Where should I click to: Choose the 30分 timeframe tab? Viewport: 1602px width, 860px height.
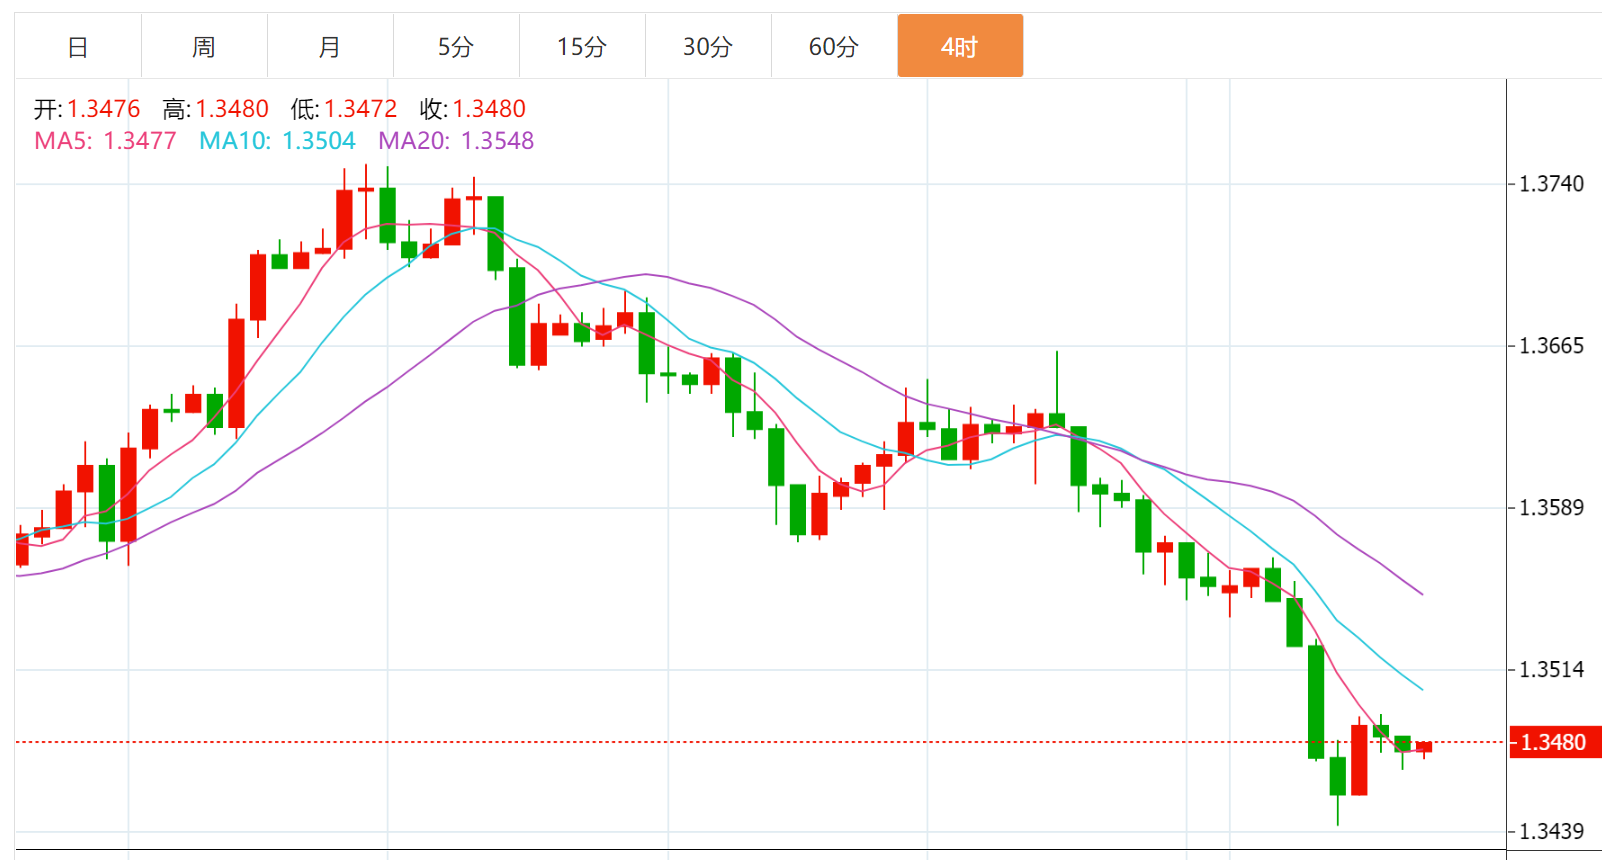point(708,46)
